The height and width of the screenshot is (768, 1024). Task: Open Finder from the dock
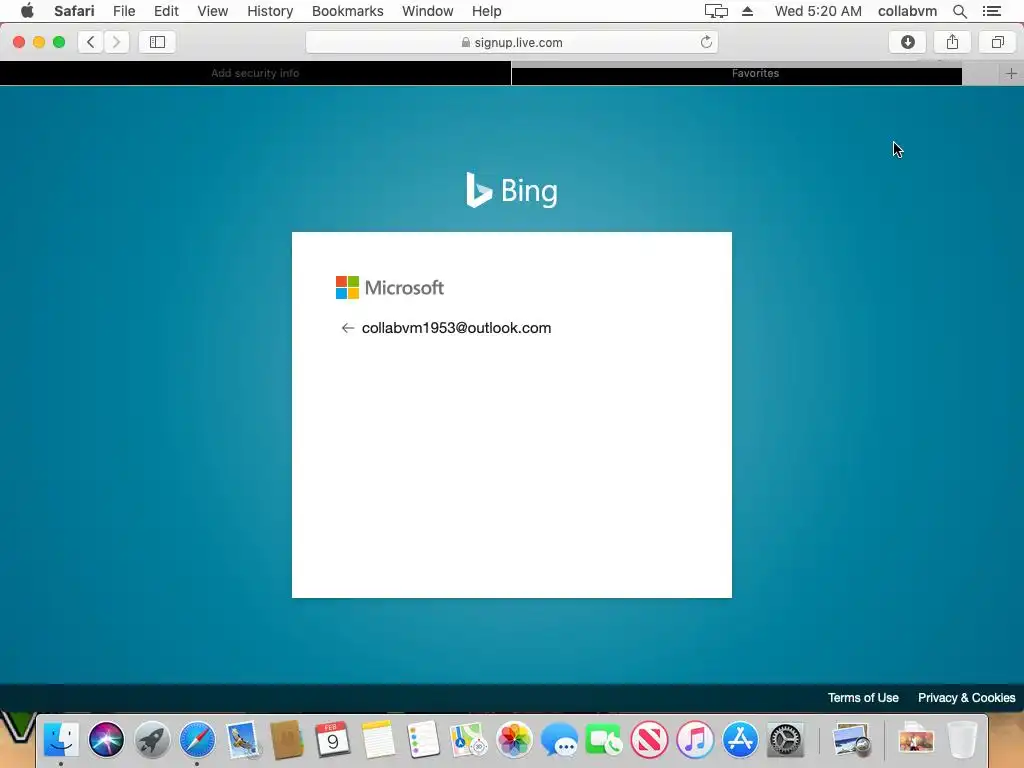pos(61,740)
